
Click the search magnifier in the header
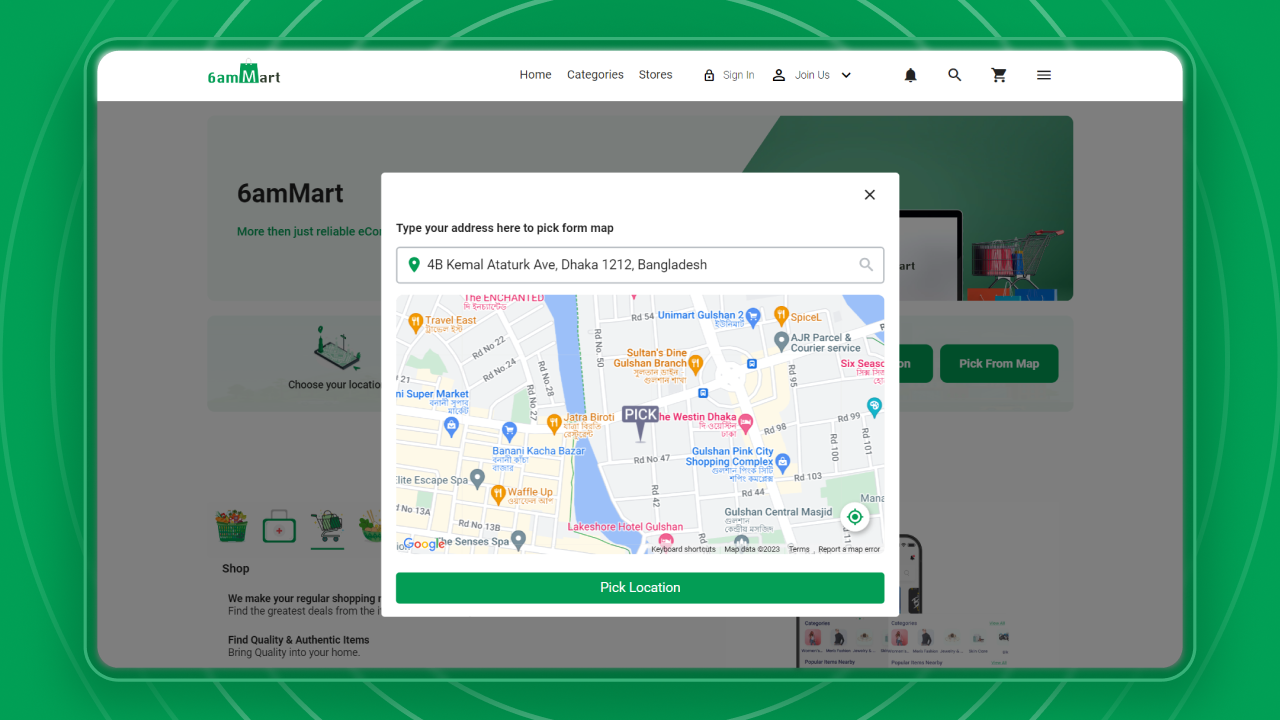[955, 75]
